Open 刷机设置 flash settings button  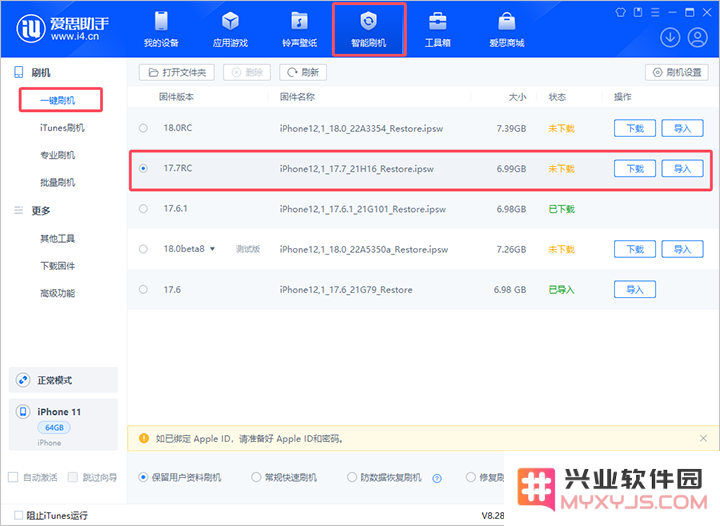[677, 73]
